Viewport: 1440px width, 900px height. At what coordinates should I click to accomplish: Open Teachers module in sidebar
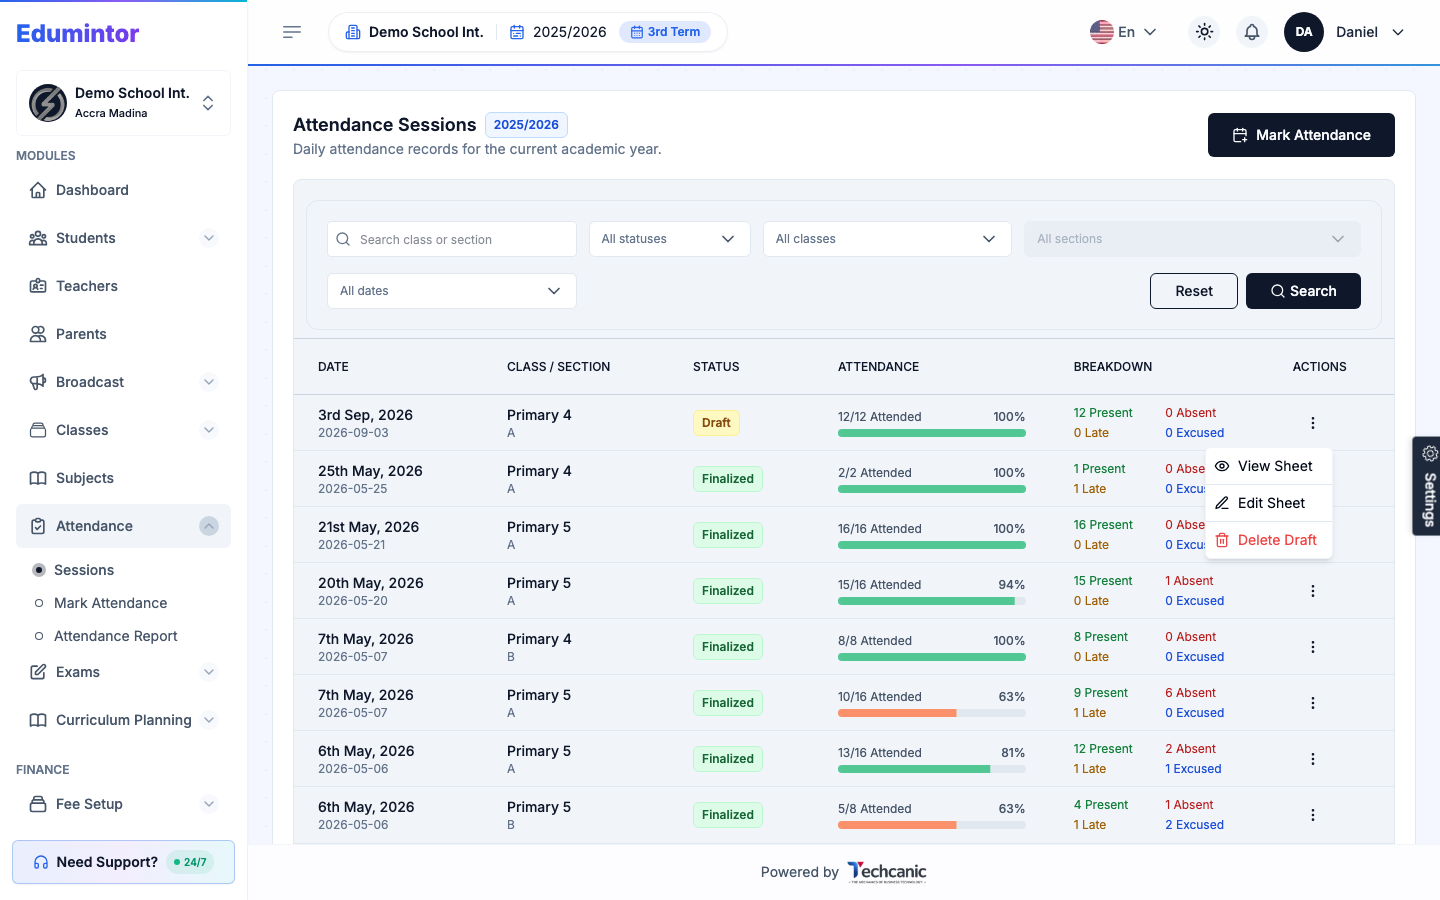pyautogui.click(x=123, y=286)
